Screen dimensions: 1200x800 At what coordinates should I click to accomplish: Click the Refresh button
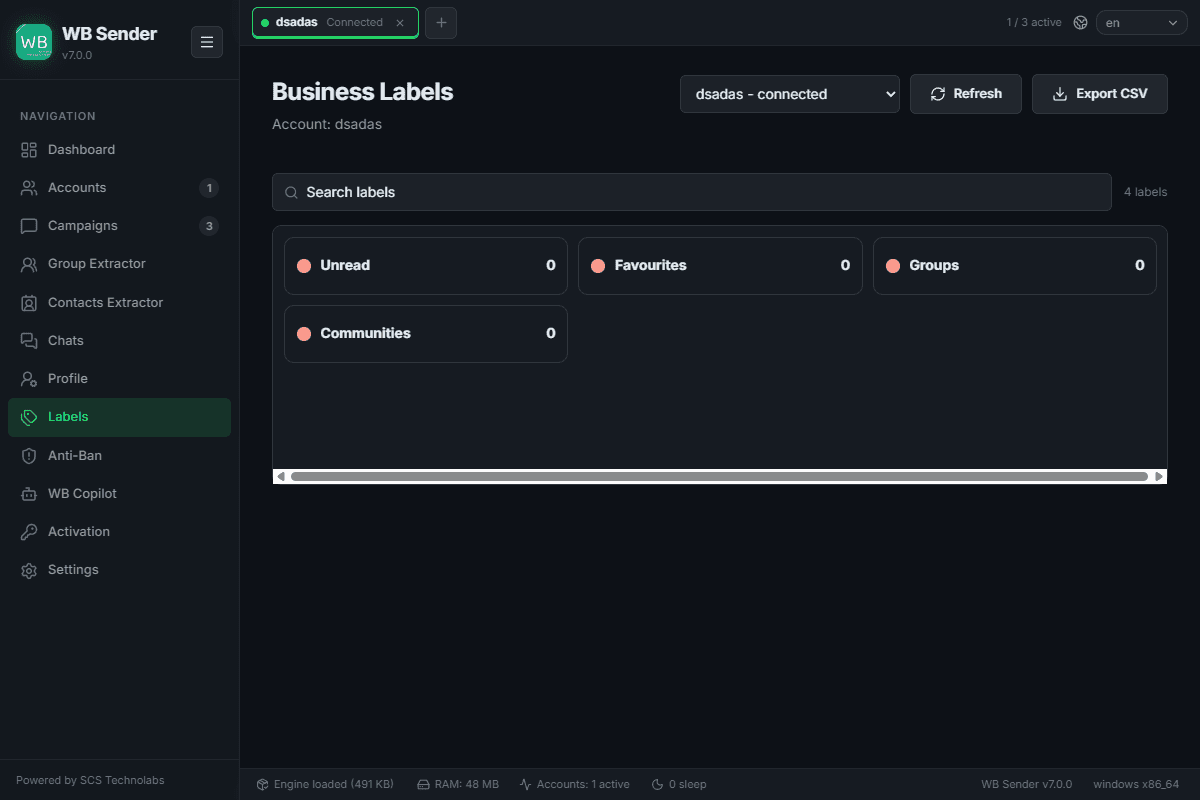pos(966,94)
